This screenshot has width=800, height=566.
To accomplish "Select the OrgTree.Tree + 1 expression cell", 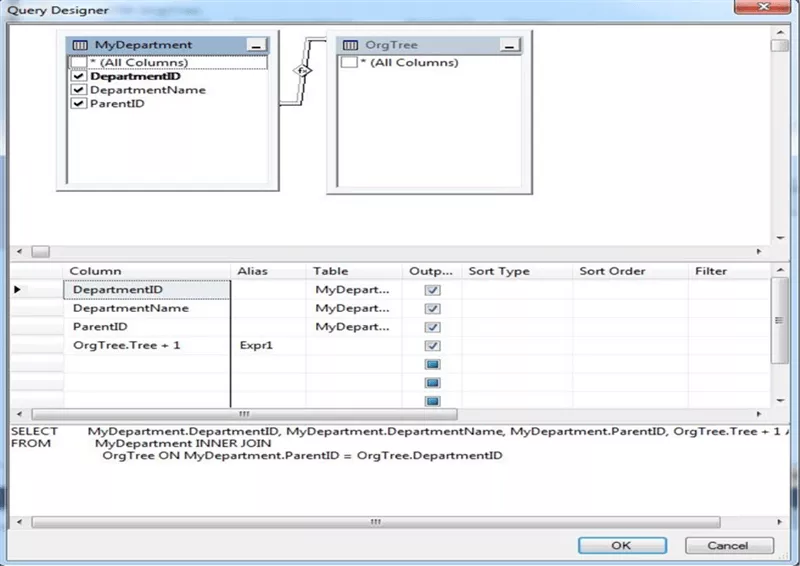I will coord(147,346).
